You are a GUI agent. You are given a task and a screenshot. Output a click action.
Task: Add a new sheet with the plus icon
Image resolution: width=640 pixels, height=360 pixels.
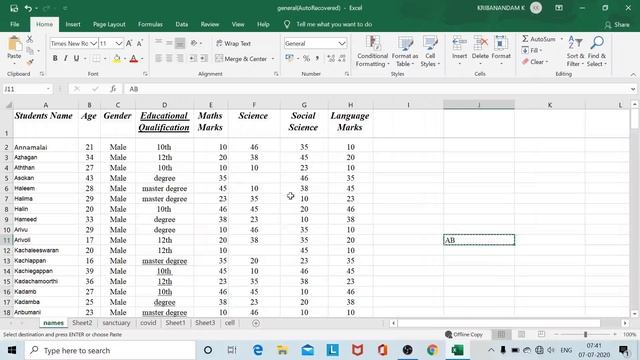(x=256, y=323)
